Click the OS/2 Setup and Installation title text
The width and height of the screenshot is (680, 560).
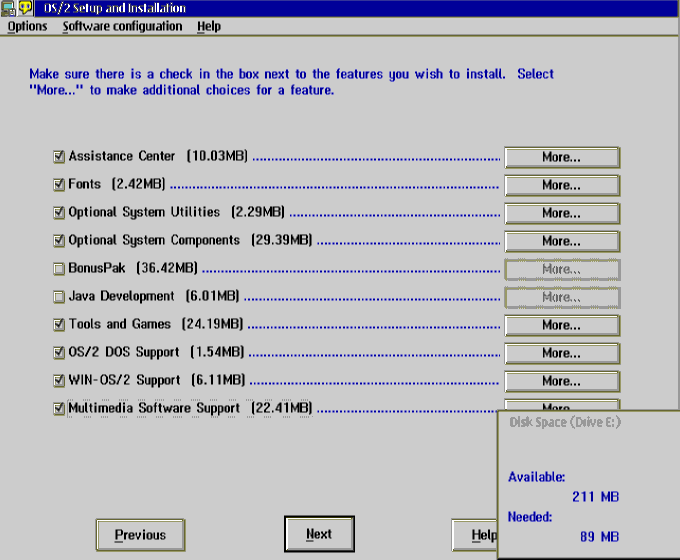(x=114, y=8)
